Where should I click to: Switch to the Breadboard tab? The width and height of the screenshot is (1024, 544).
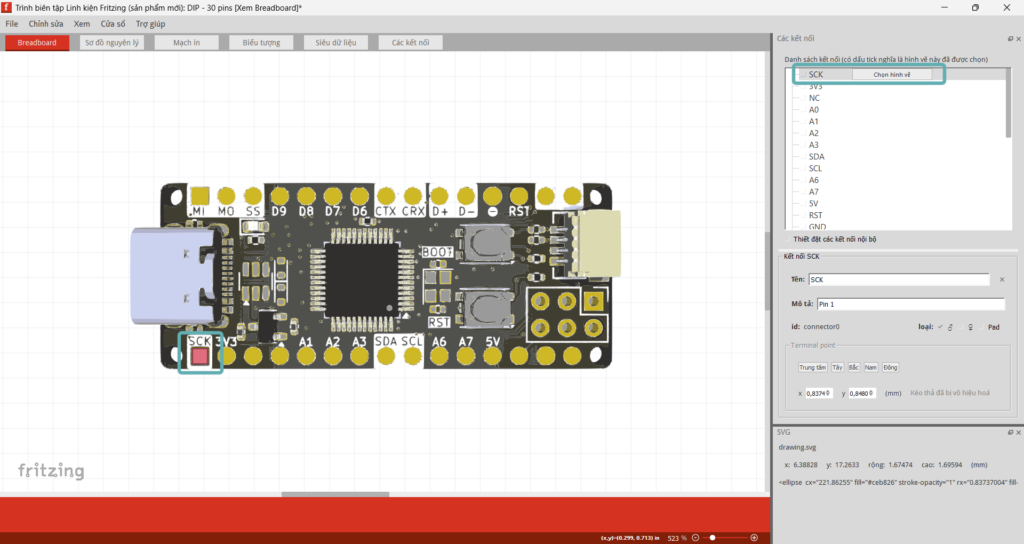point(37,42)
